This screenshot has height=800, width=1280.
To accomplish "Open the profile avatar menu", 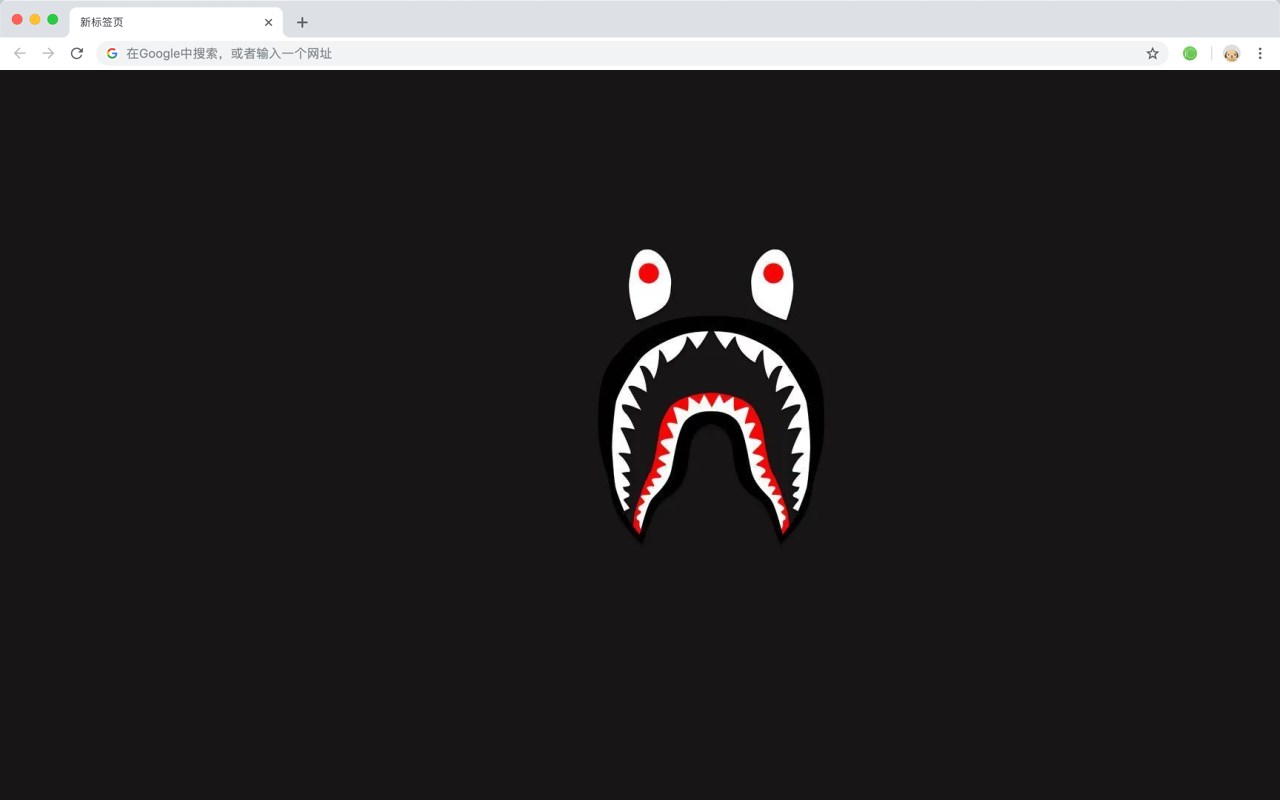I will coord(1231,53).
